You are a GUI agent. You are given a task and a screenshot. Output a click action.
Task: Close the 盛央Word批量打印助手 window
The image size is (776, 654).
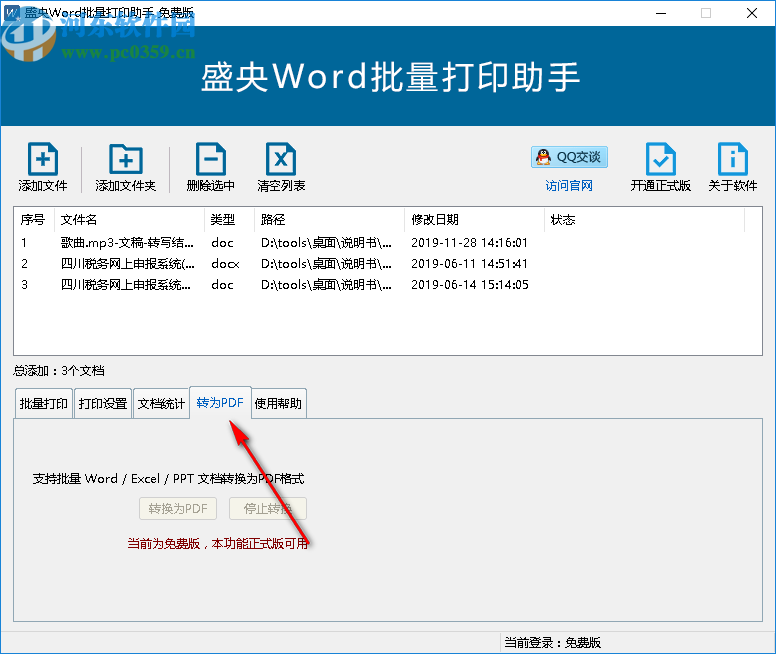pos(752,13)
